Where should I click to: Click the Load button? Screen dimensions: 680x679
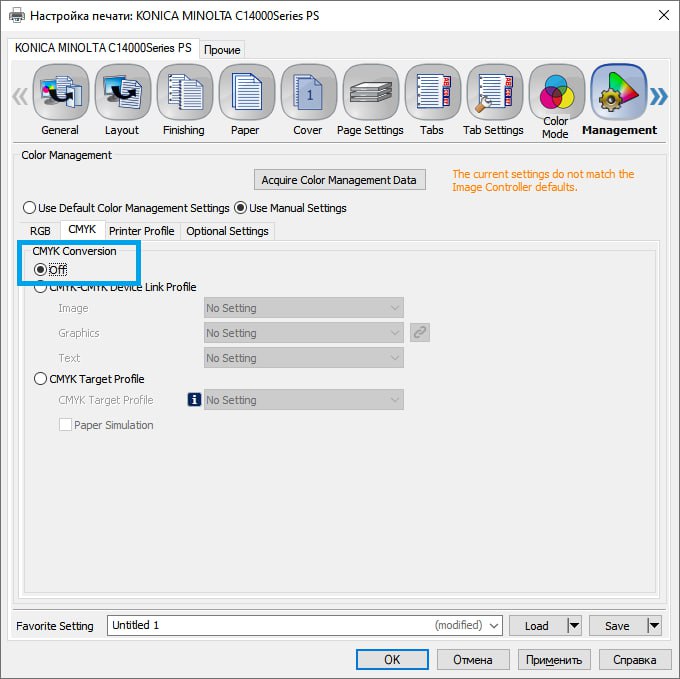537,626
